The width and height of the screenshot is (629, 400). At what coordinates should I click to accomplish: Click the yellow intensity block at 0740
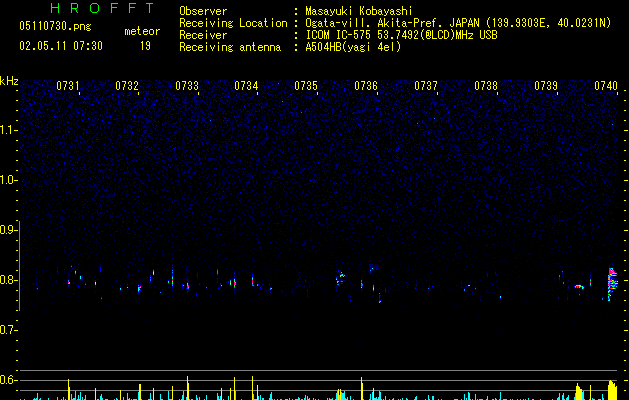point(612,390)
